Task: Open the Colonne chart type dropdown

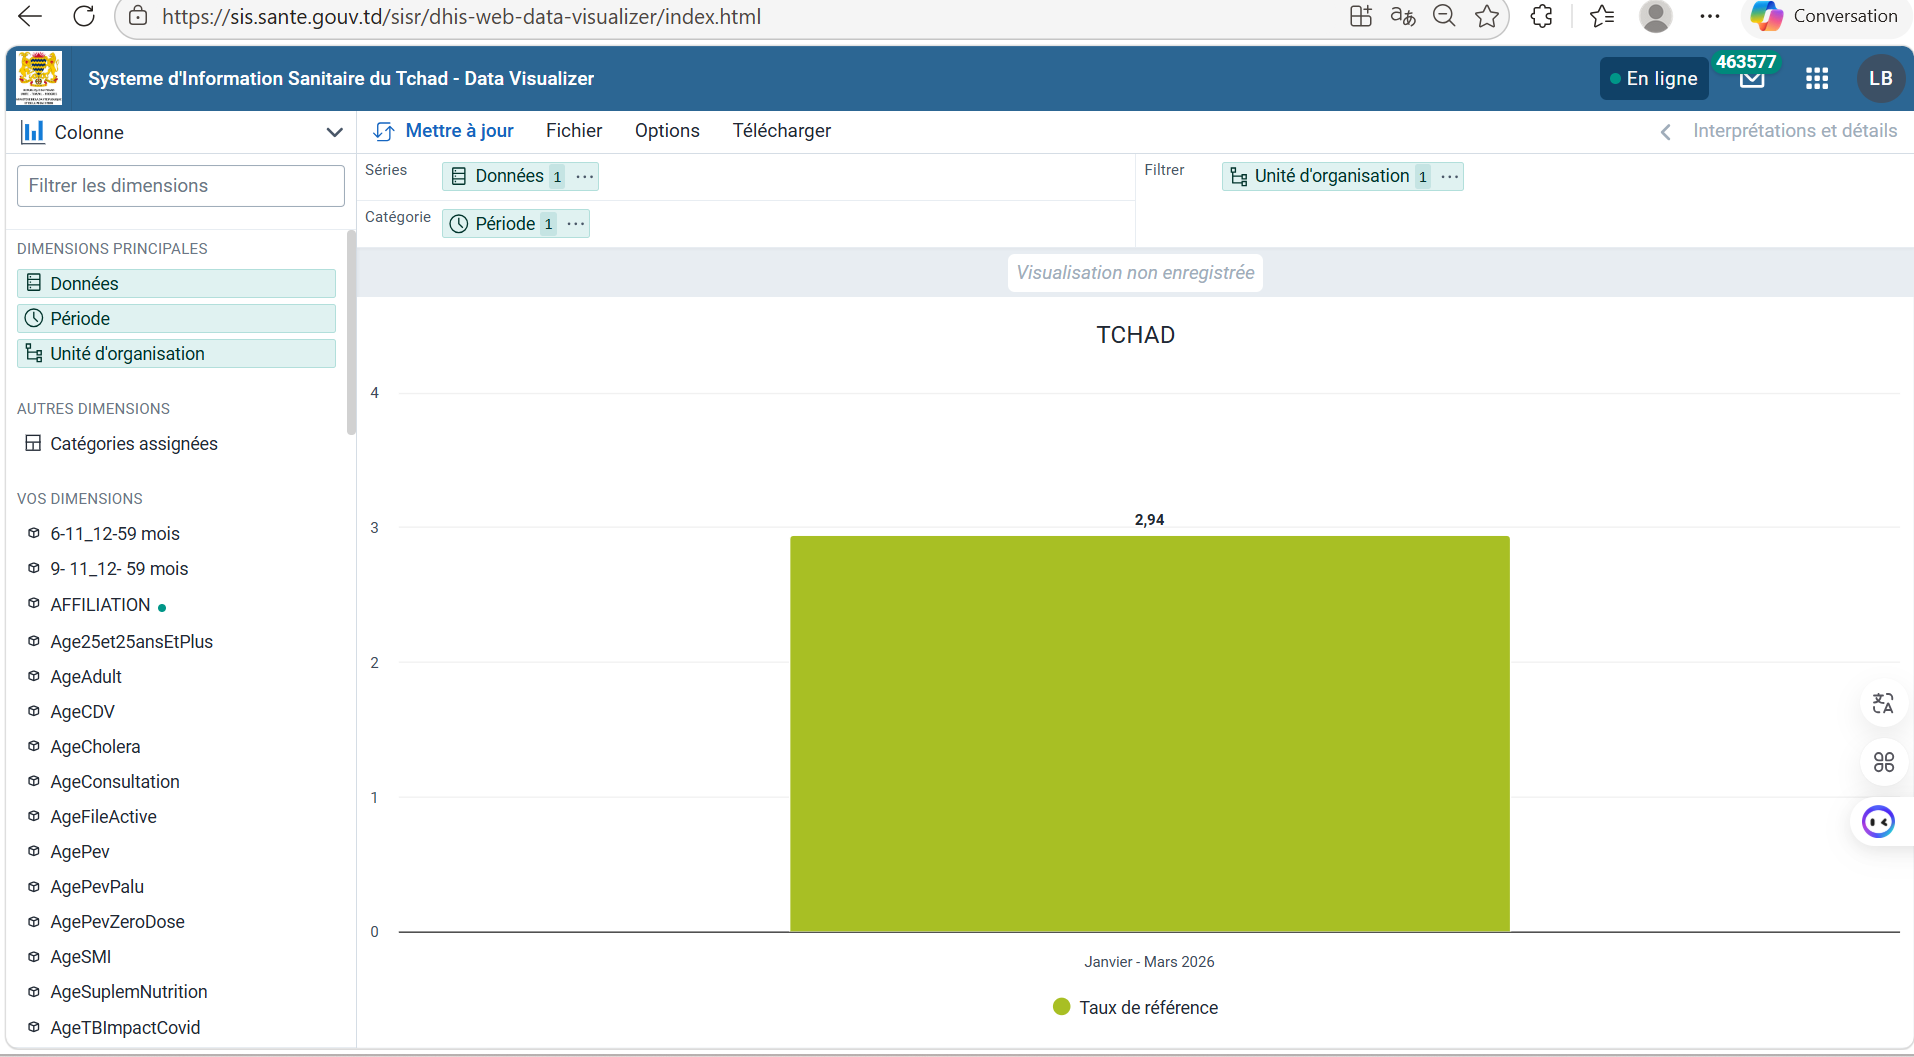Action: click(x=181, y=132)
